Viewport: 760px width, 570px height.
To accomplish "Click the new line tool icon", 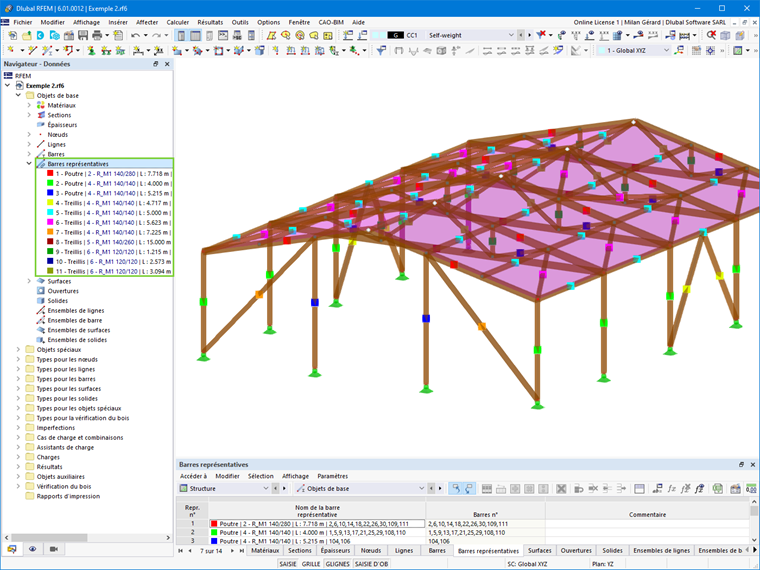I will pyautogui.click(x=32, y=50).
